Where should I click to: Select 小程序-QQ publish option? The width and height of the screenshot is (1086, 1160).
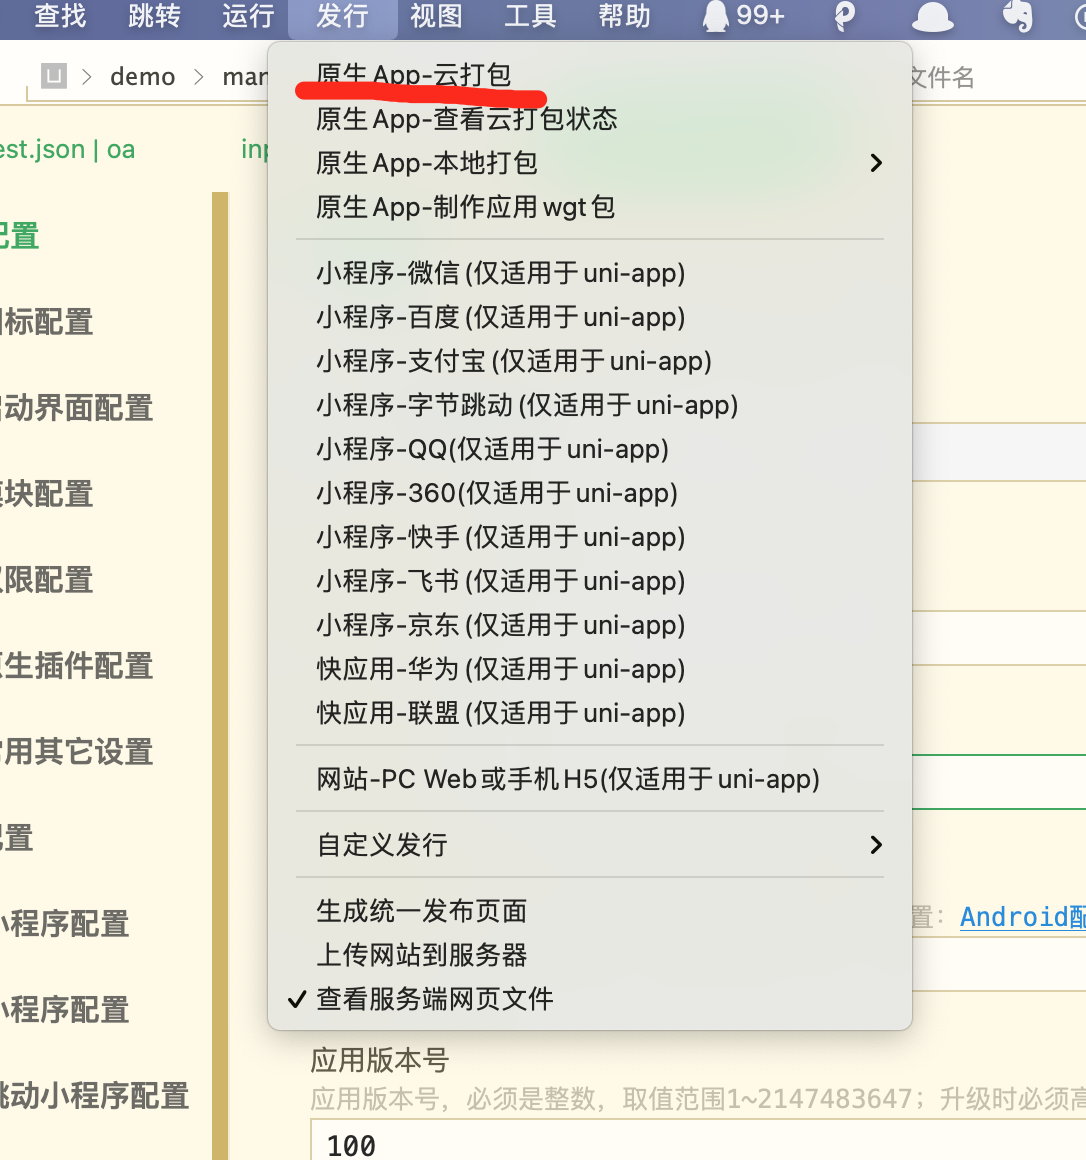tap(590, 449)
